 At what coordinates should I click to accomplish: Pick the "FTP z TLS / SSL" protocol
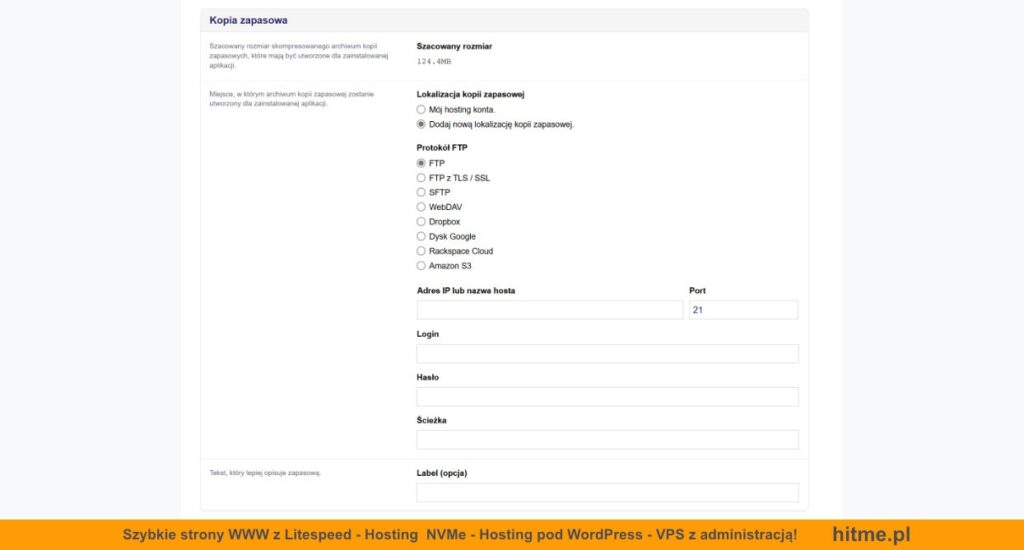(x=421, y=178)
